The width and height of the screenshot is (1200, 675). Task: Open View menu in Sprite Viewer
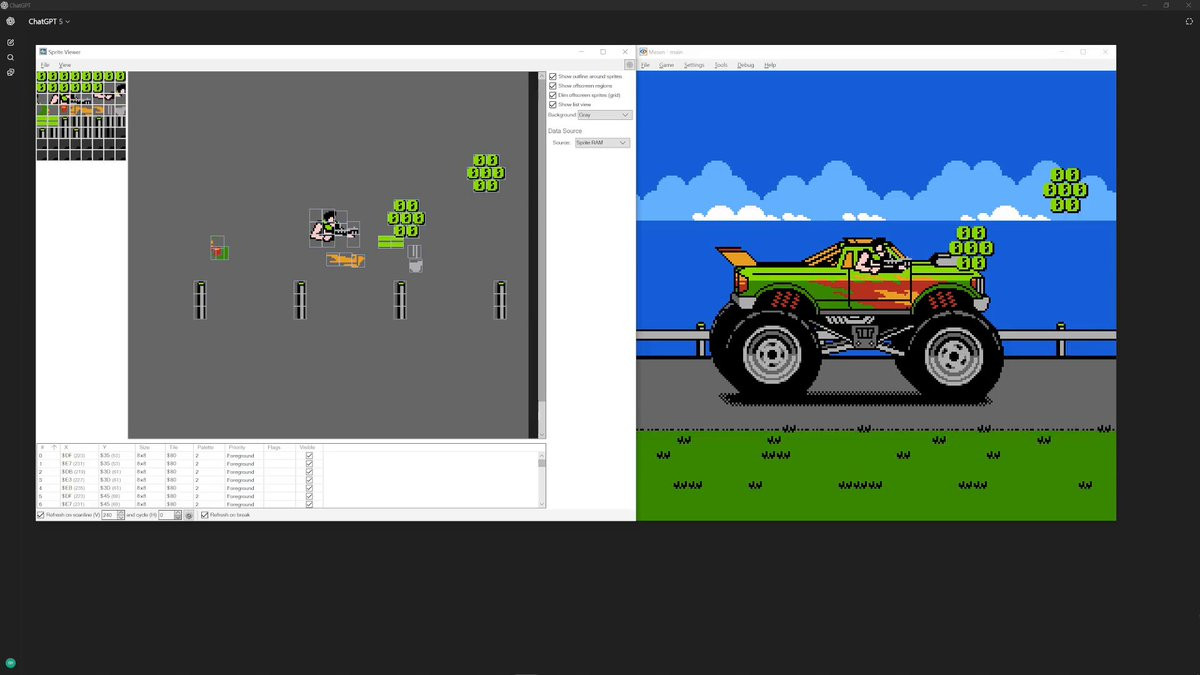(x=65, y=65)
